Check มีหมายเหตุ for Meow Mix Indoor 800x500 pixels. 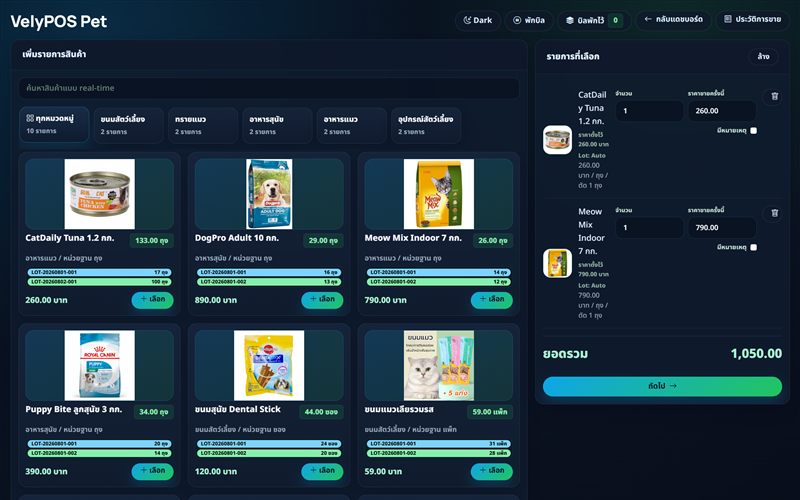[x=754, y=247]
